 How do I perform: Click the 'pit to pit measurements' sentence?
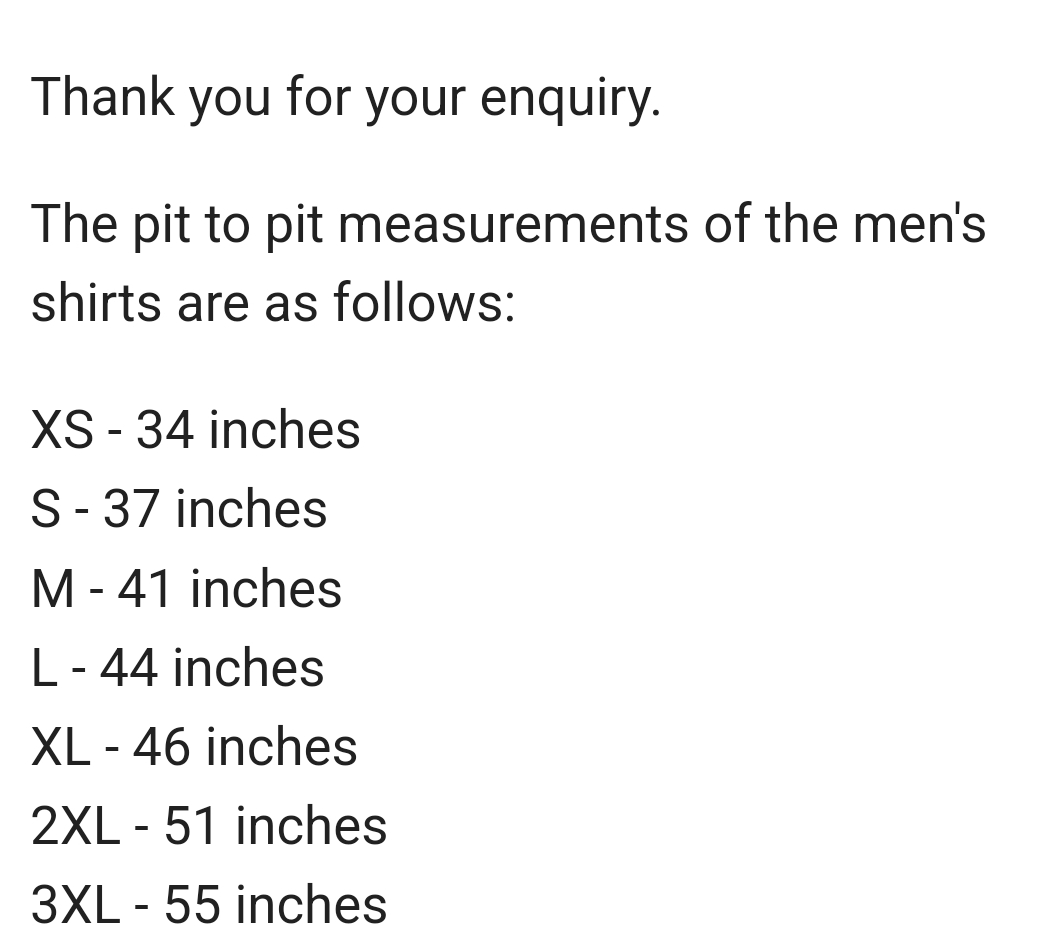click(x=508, y=264)
